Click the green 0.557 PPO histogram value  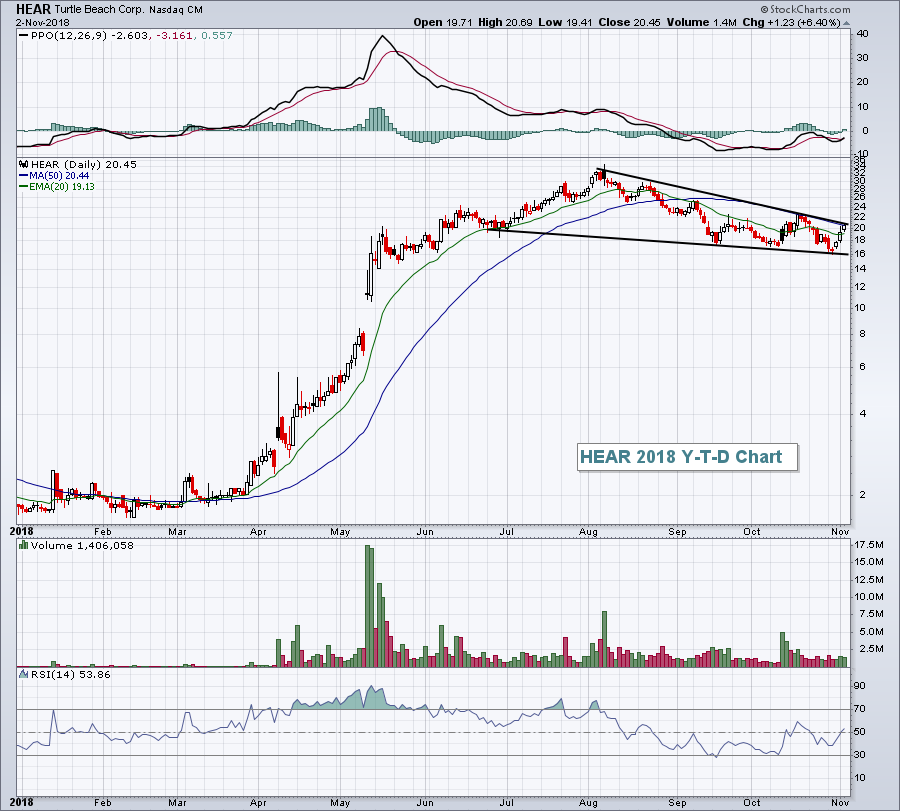click(x=217, y=36)
